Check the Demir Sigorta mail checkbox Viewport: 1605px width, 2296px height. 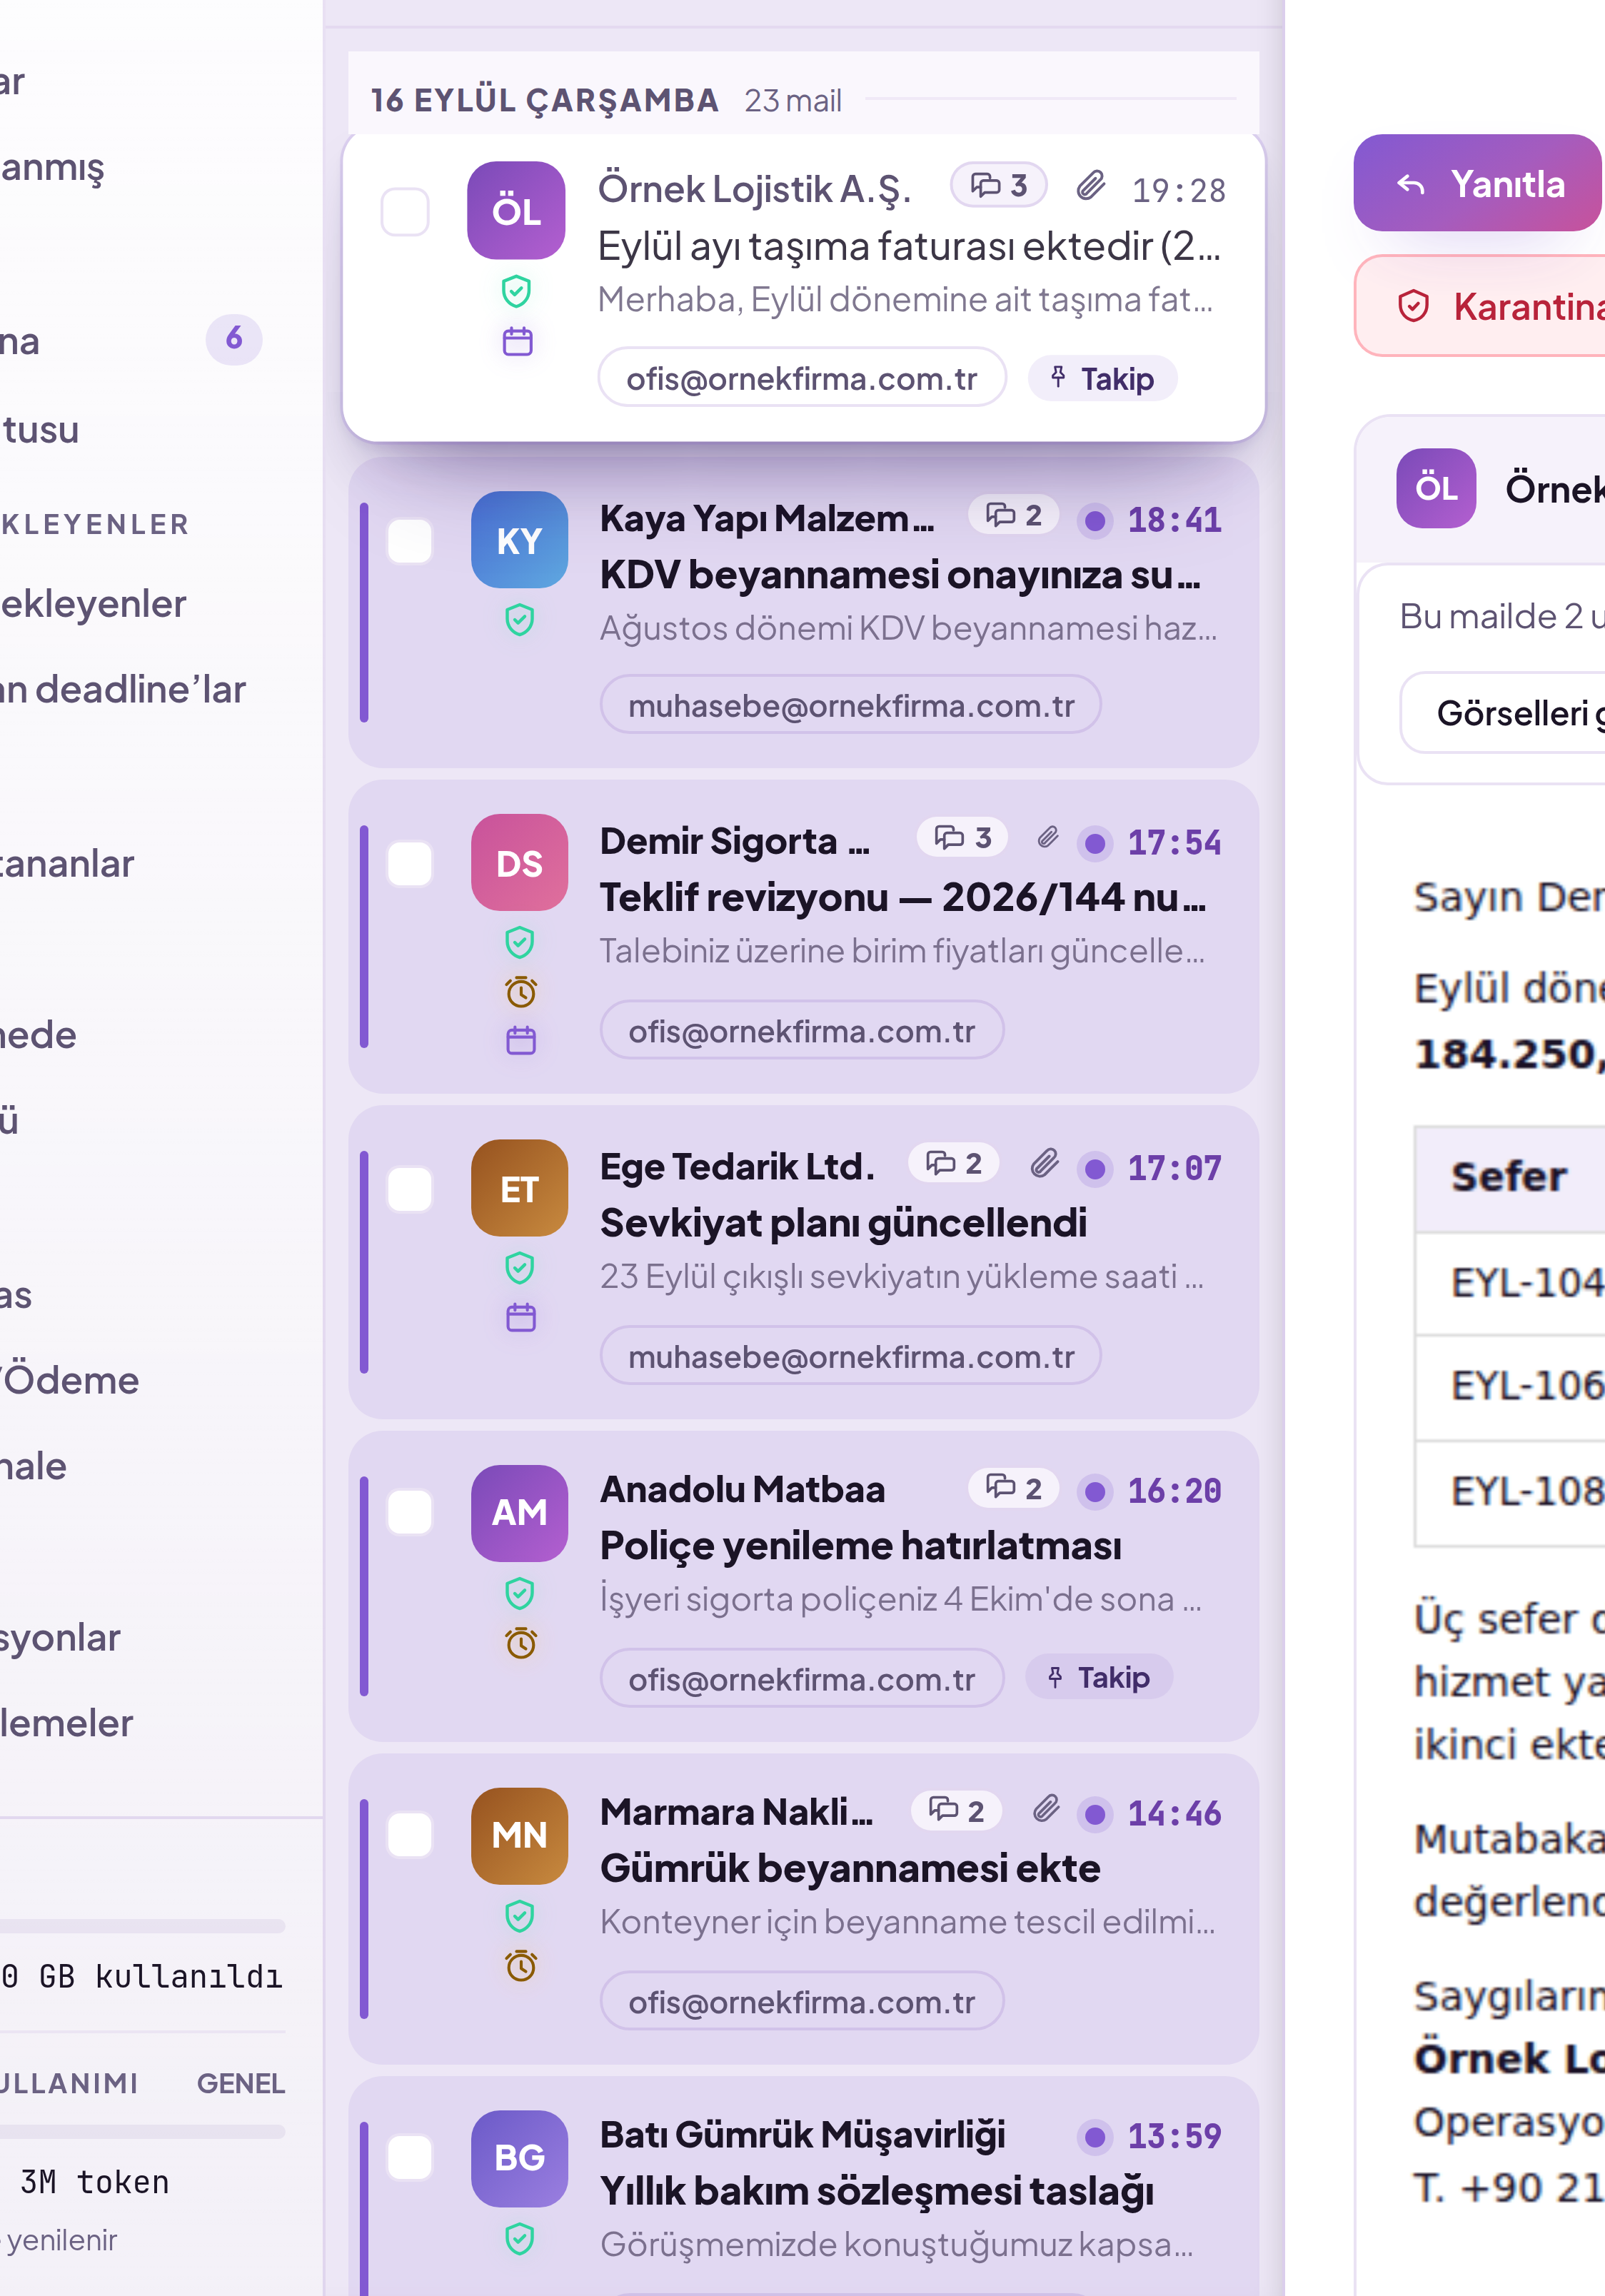(x=410, y=864)
